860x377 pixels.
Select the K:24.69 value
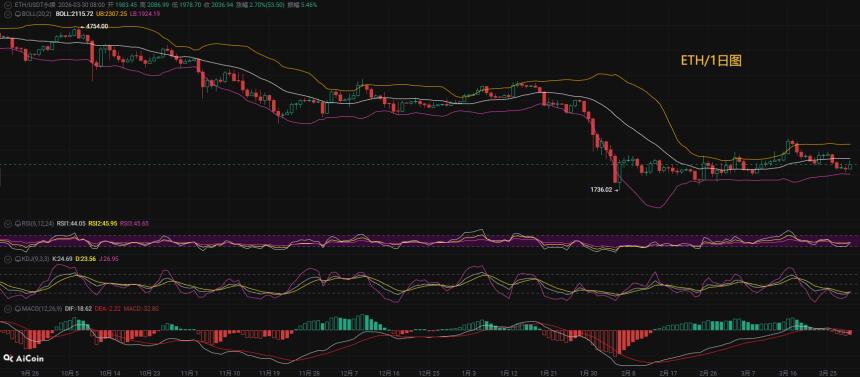tap(63, 258)
